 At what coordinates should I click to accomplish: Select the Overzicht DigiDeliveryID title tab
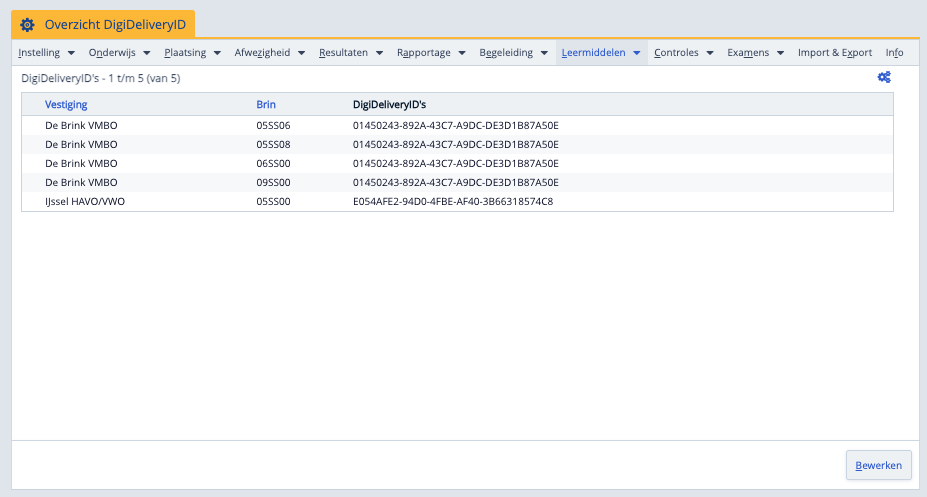tap(103, 25)
